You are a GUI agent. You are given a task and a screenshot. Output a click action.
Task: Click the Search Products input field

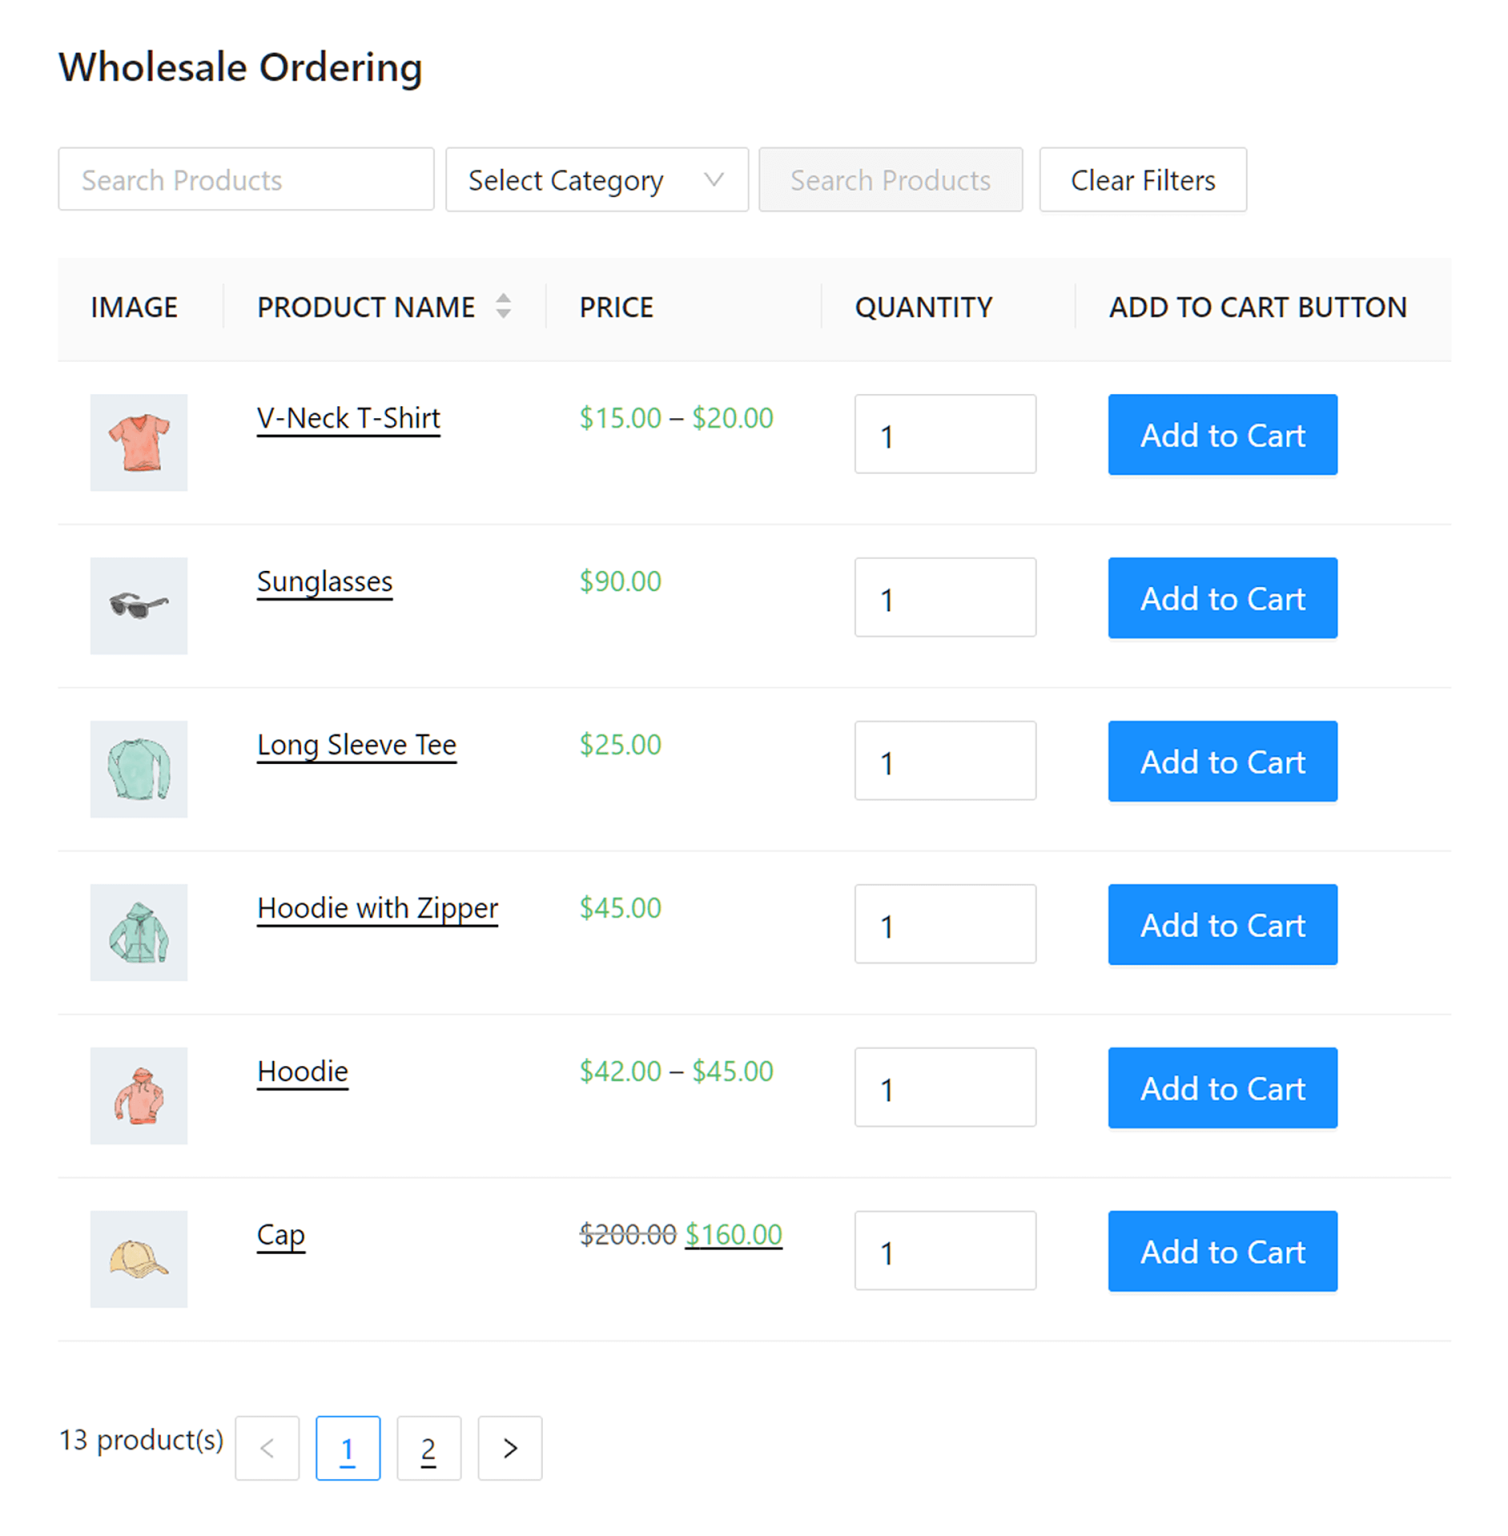click(245, 180)
